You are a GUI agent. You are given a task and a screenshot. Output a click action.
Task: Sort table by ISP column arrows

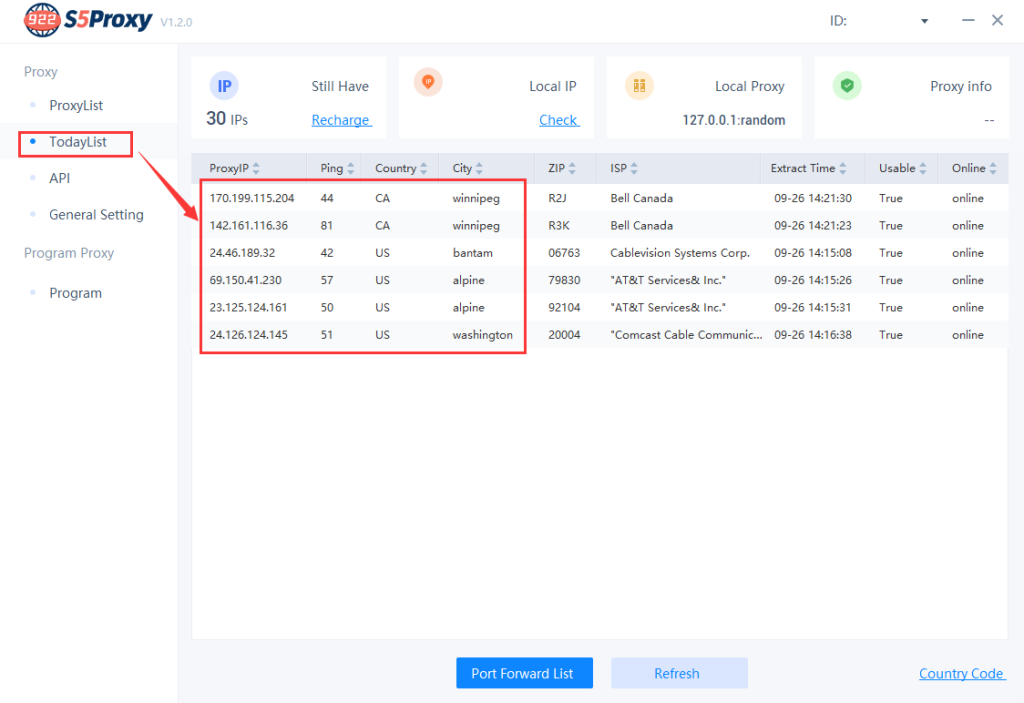click(x=633, y=168)
